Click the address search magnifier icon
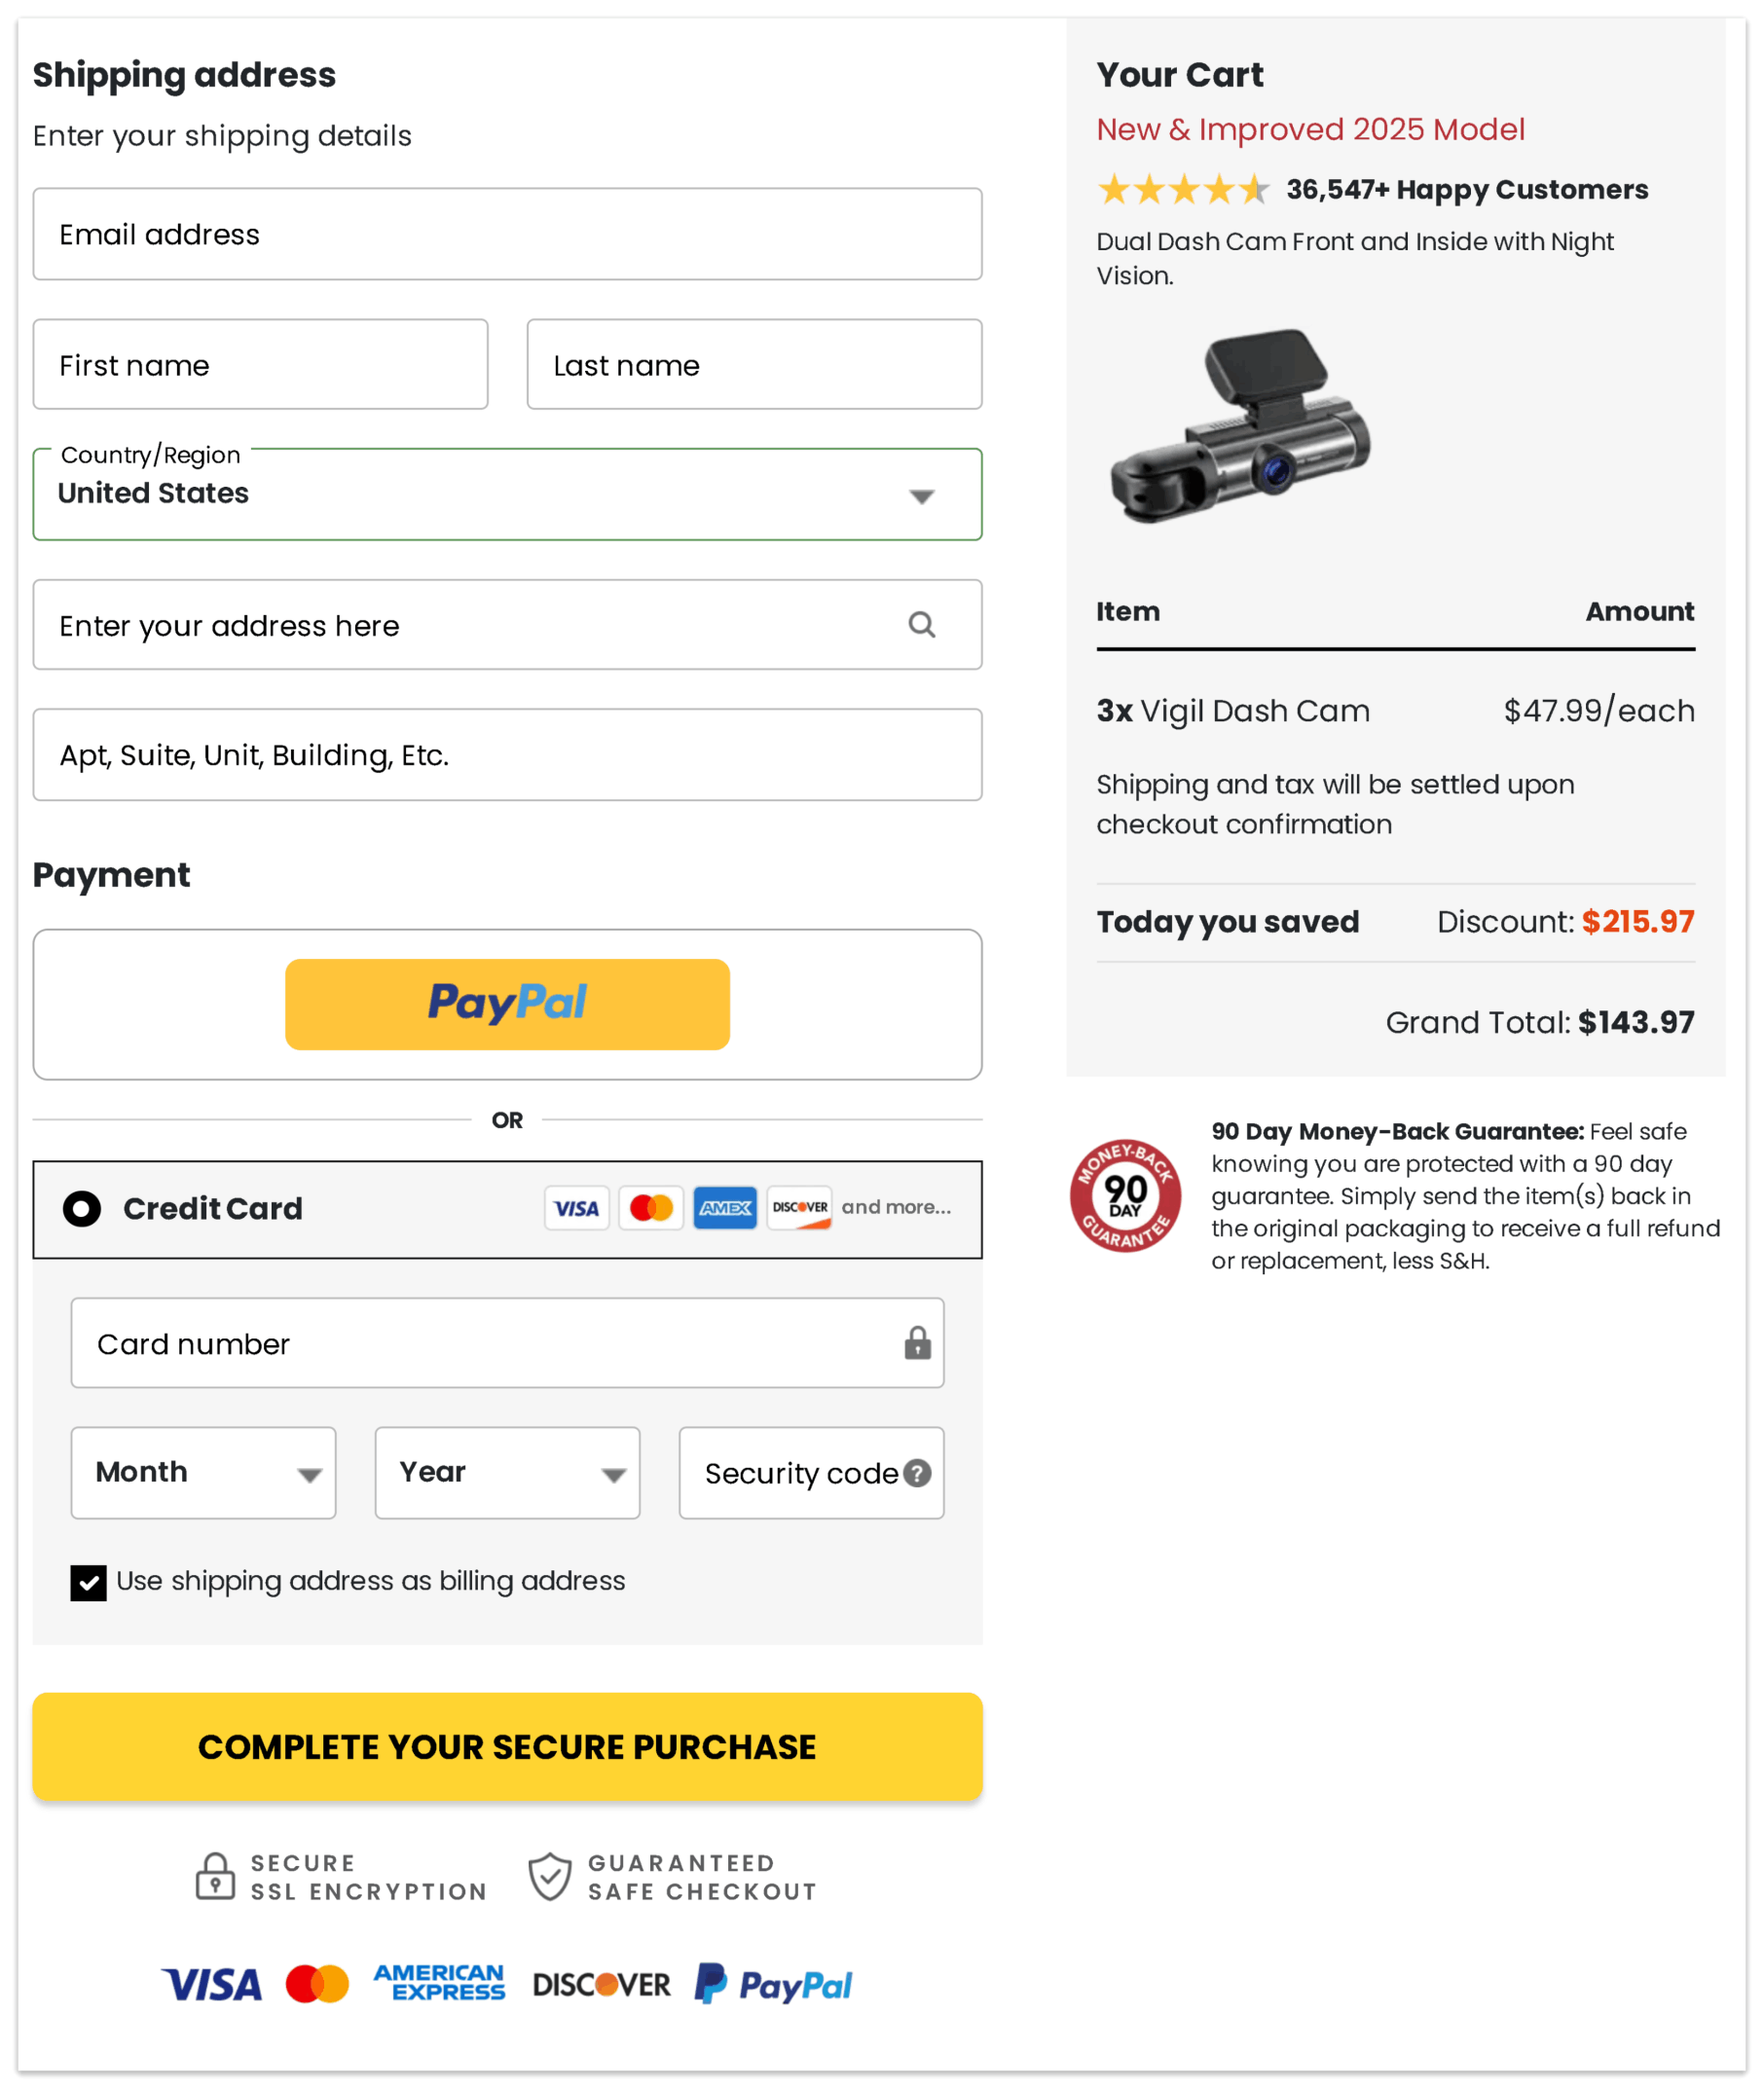Viewport: 1764px width, 2089px height. [921, 625]
